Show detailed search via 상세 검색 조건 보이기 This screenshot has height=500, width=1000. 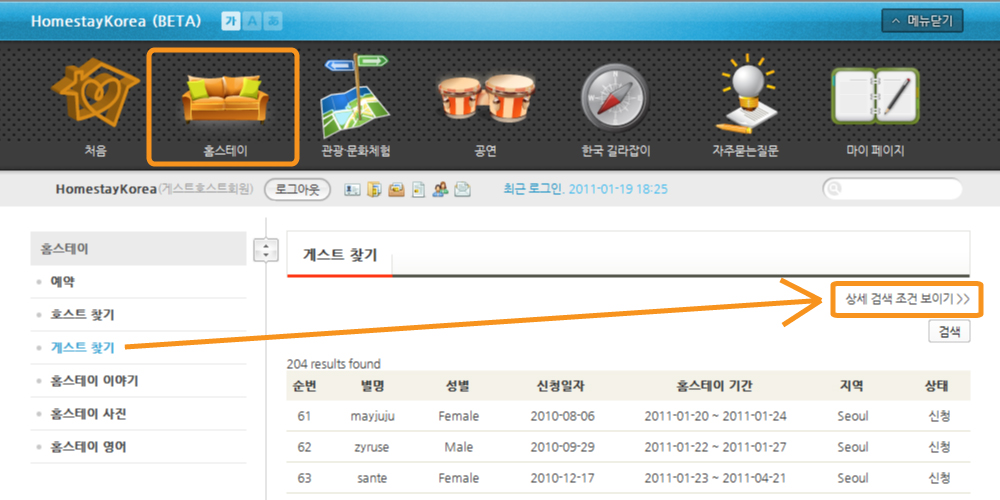click(x=908, y=298)
